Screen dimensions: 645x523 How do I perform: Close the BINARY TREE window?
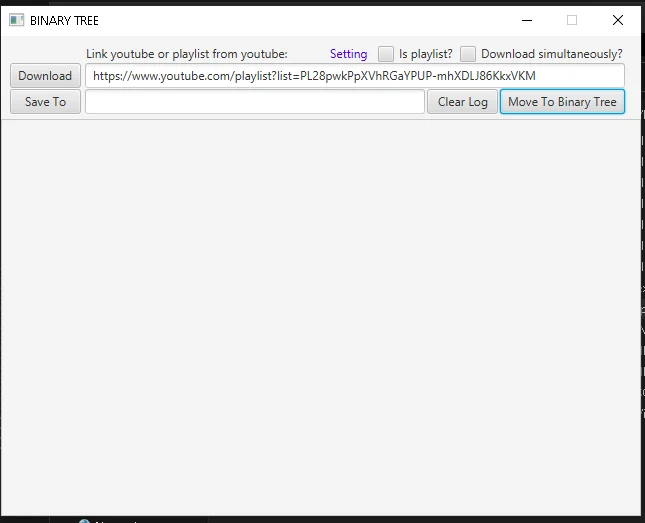618,20
